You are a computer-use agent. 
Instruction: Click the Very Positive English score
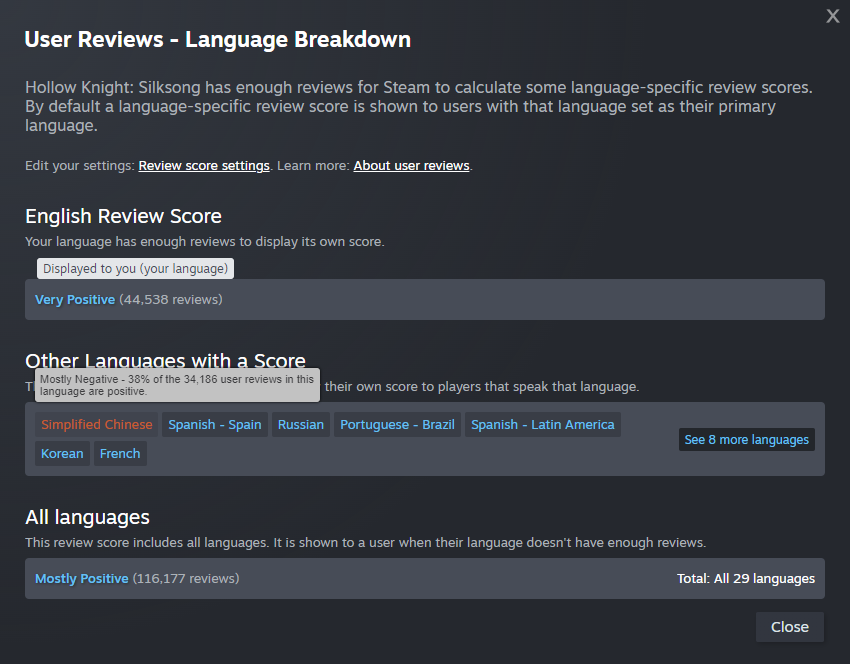pos(75,300)
